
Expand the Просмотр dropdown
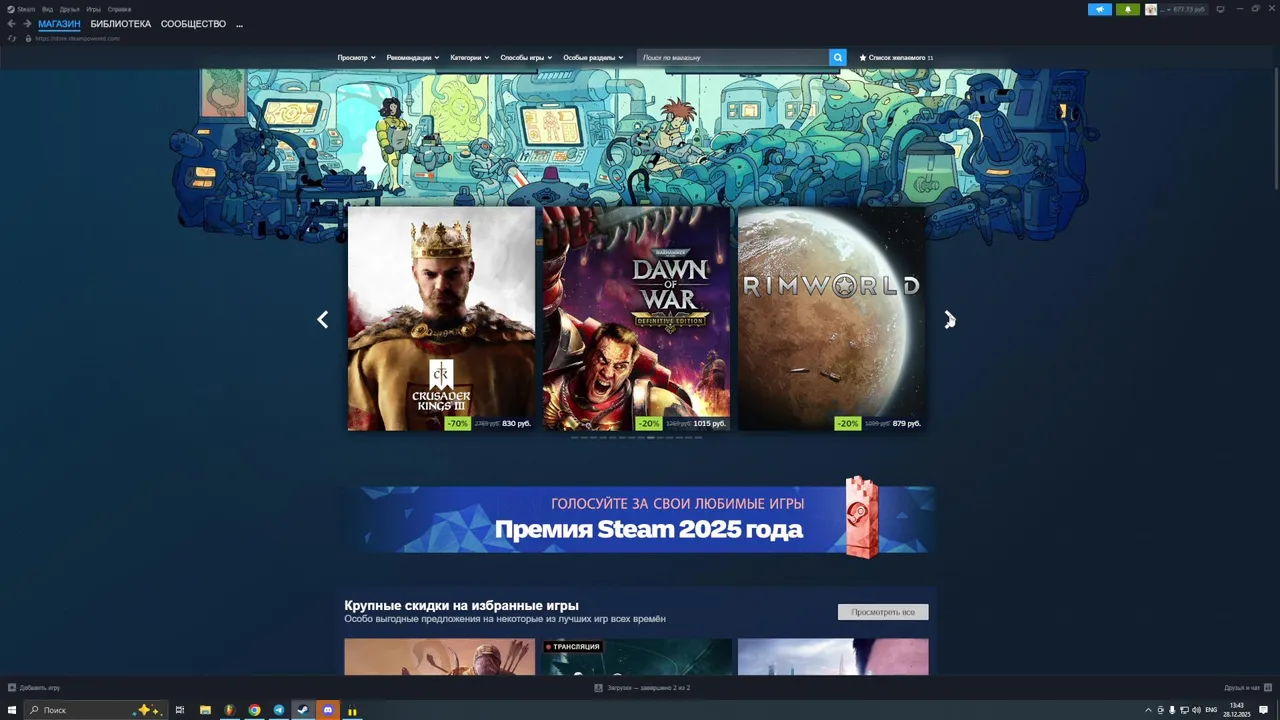[x=356, y=58]
